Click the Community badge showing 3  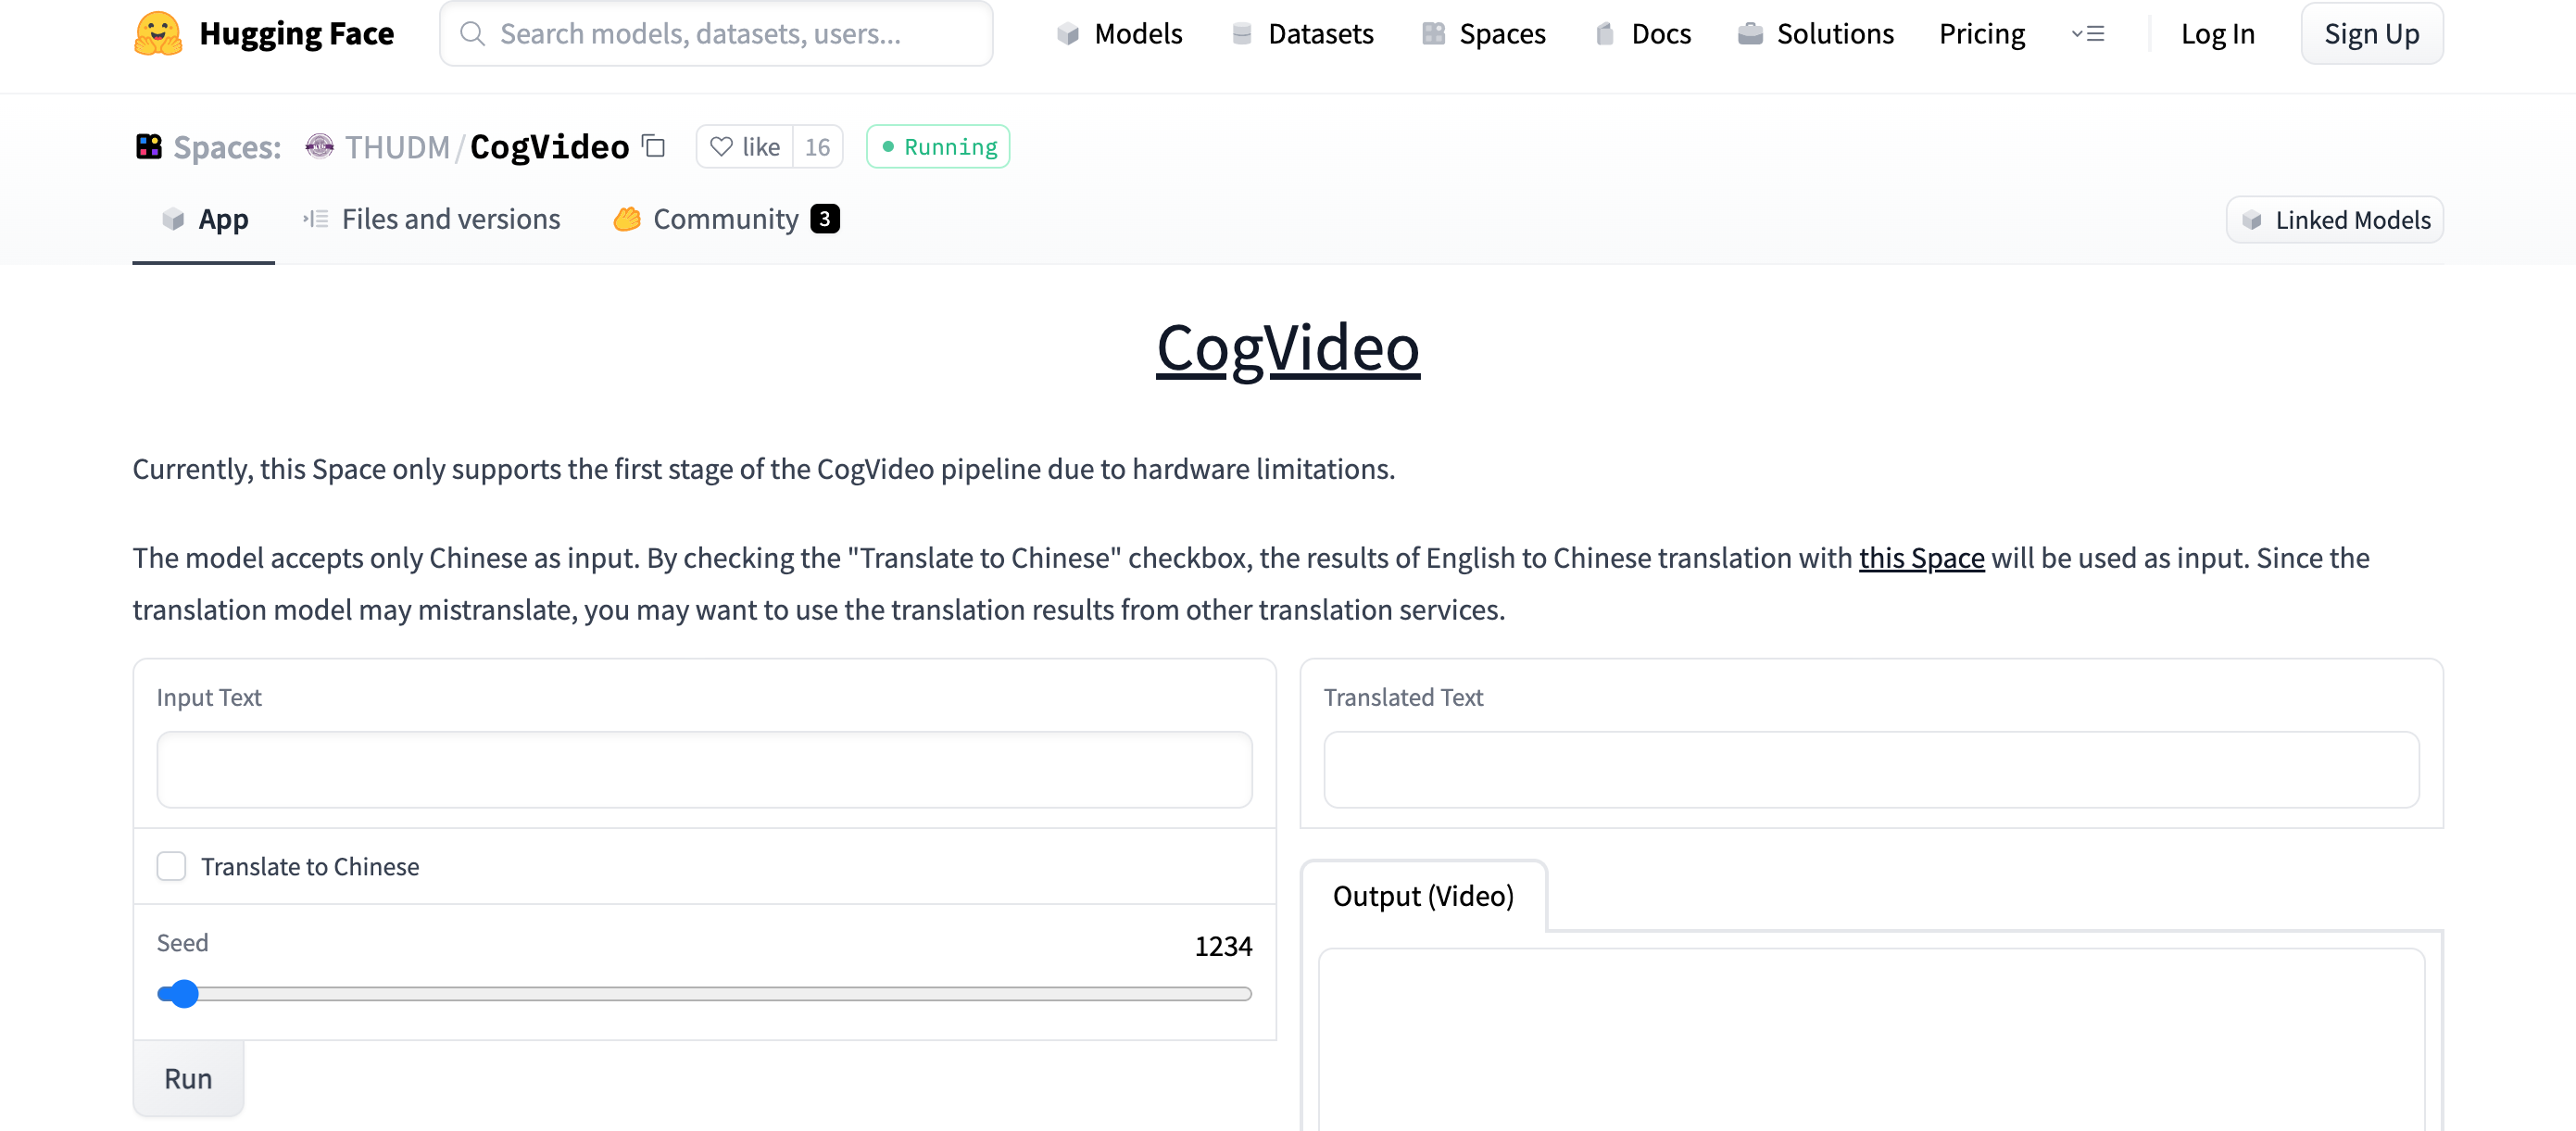825,219
